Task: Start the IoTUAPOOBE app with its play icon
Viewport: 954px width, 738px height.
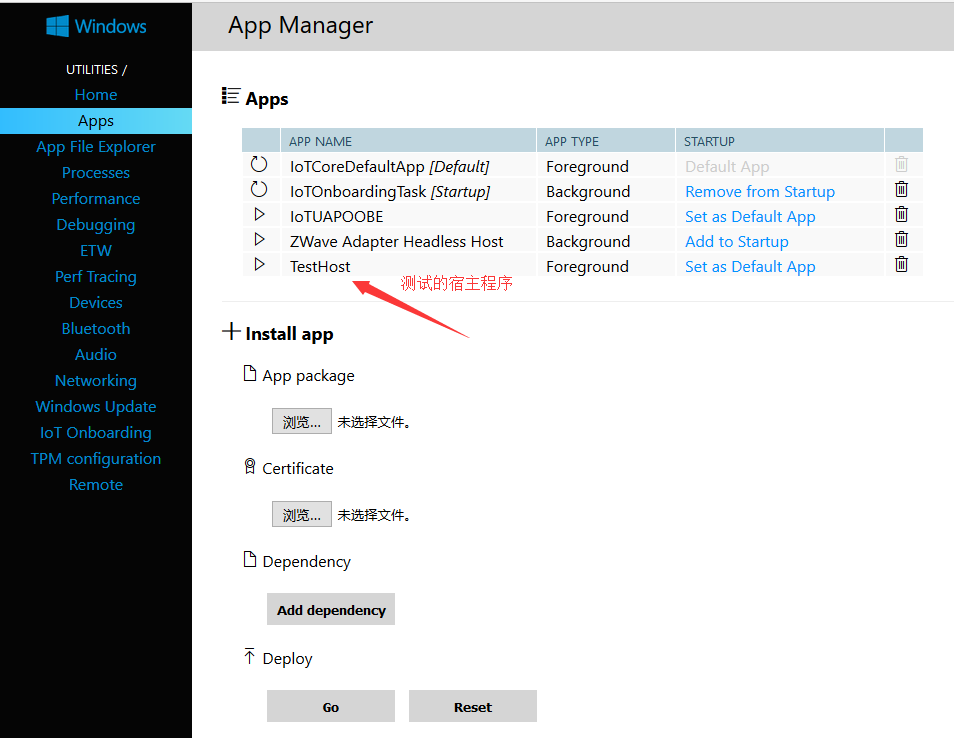Action: coord(259,214)
